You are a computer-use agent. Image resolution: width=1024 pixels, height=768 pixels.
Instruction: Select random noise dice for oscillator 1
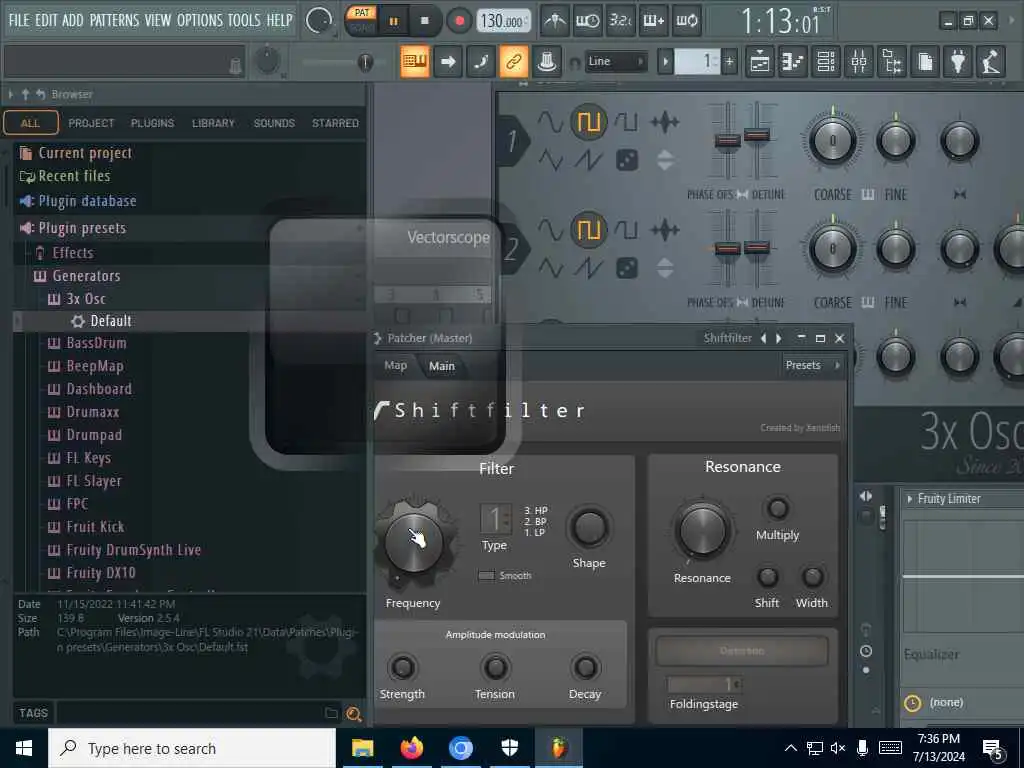click(627, 160)
